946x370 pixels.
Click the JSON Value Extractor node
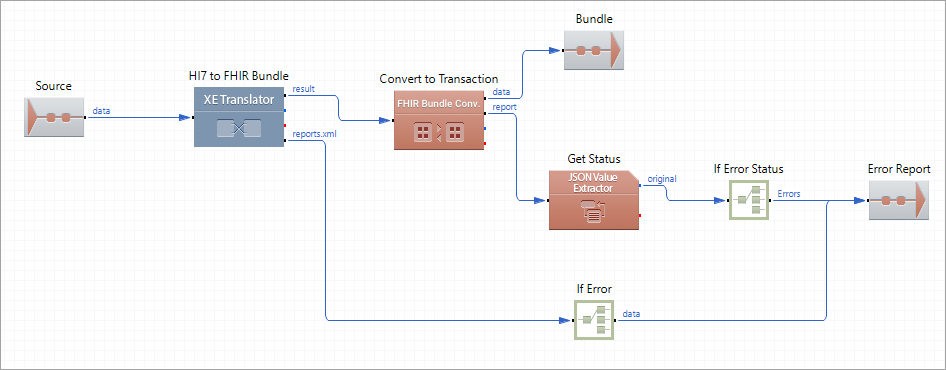tap(594, 200)
